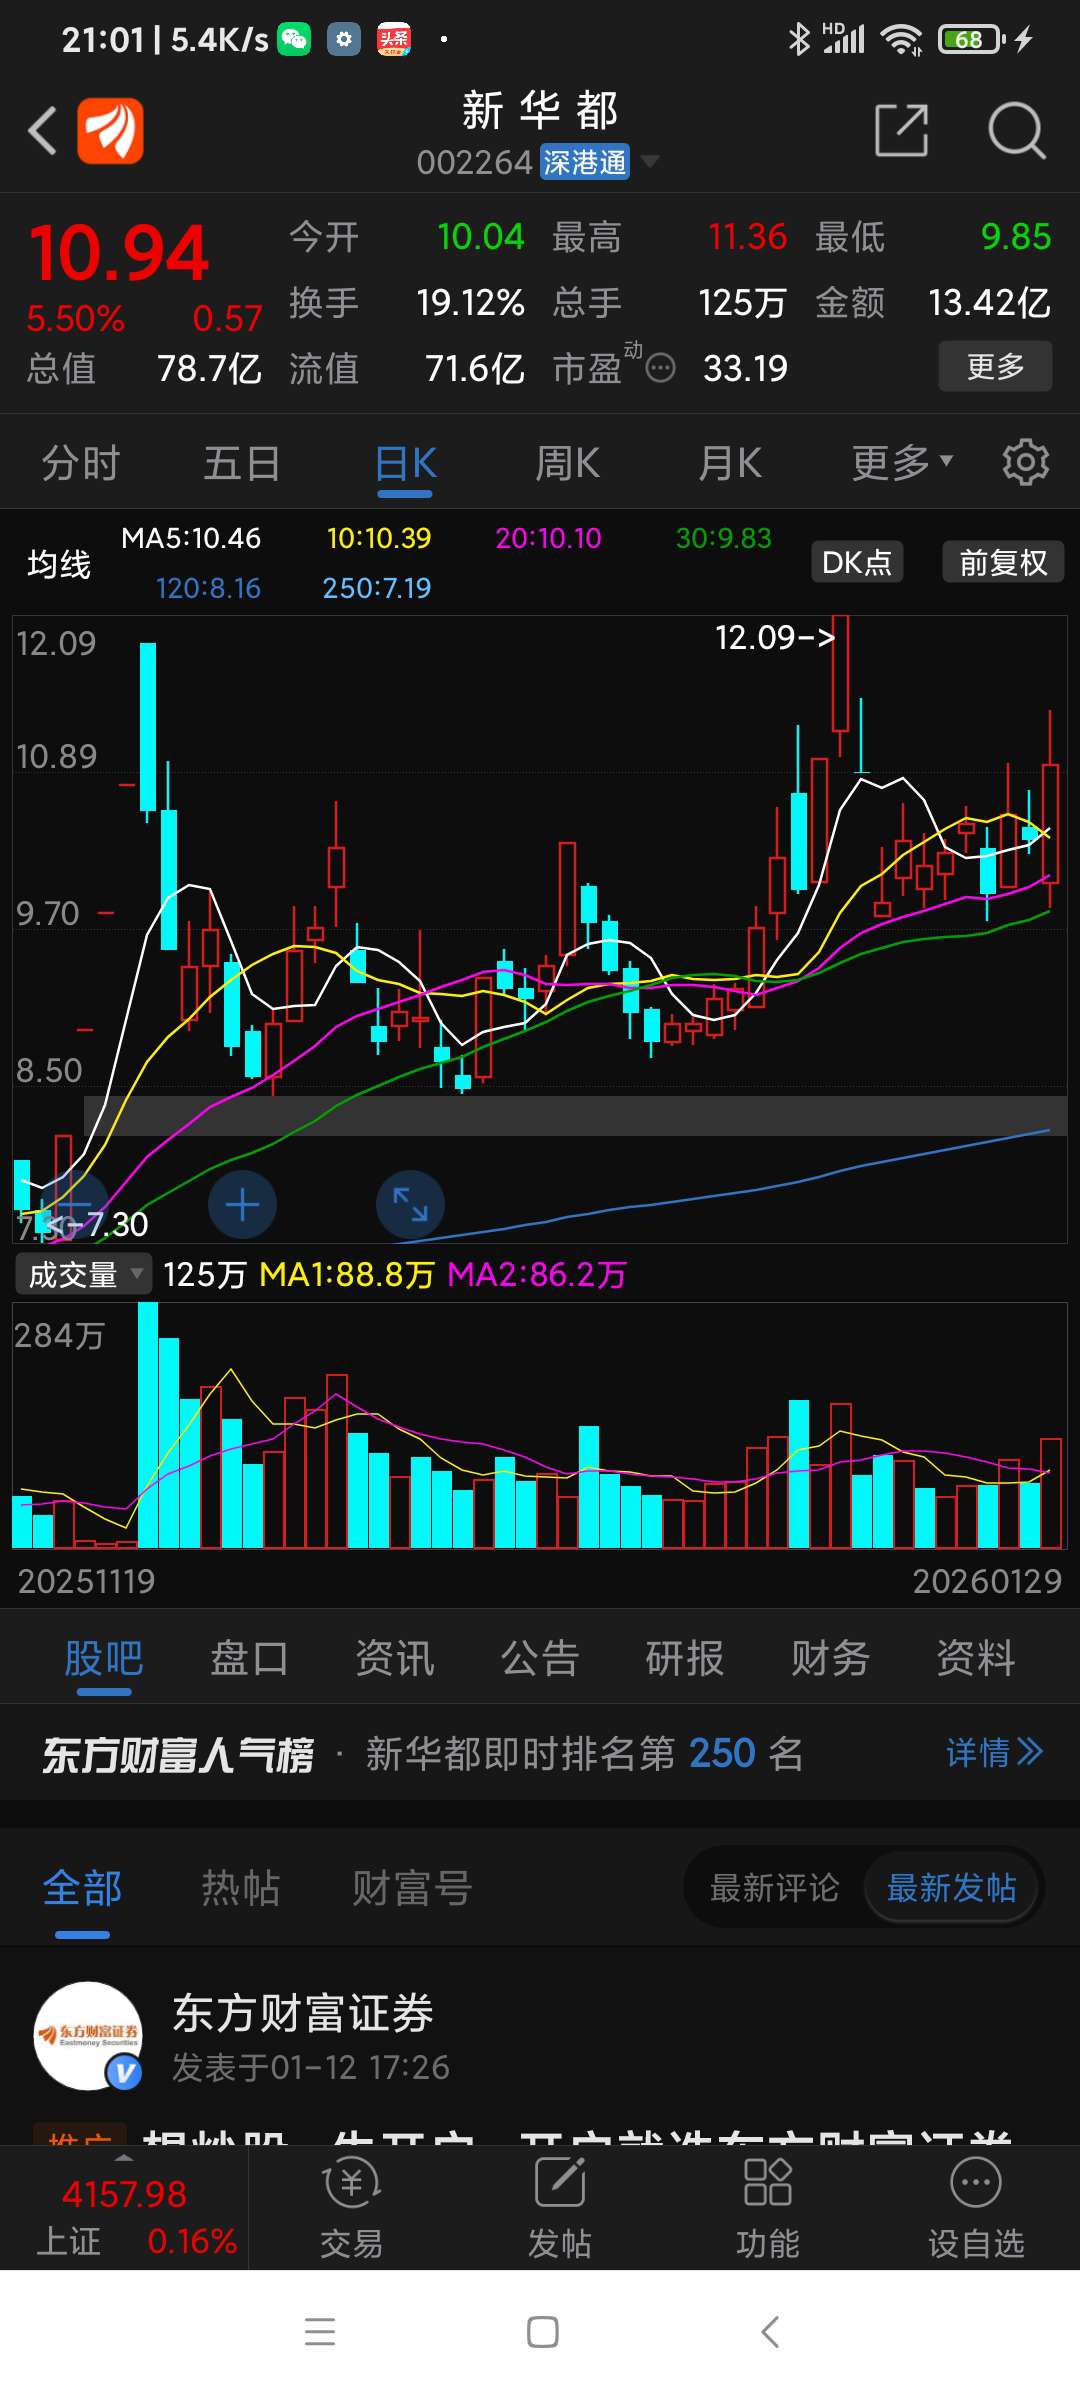Tap the partly hidden chart button at left
The image size is (1080, 2400).
pos(72,1207)
